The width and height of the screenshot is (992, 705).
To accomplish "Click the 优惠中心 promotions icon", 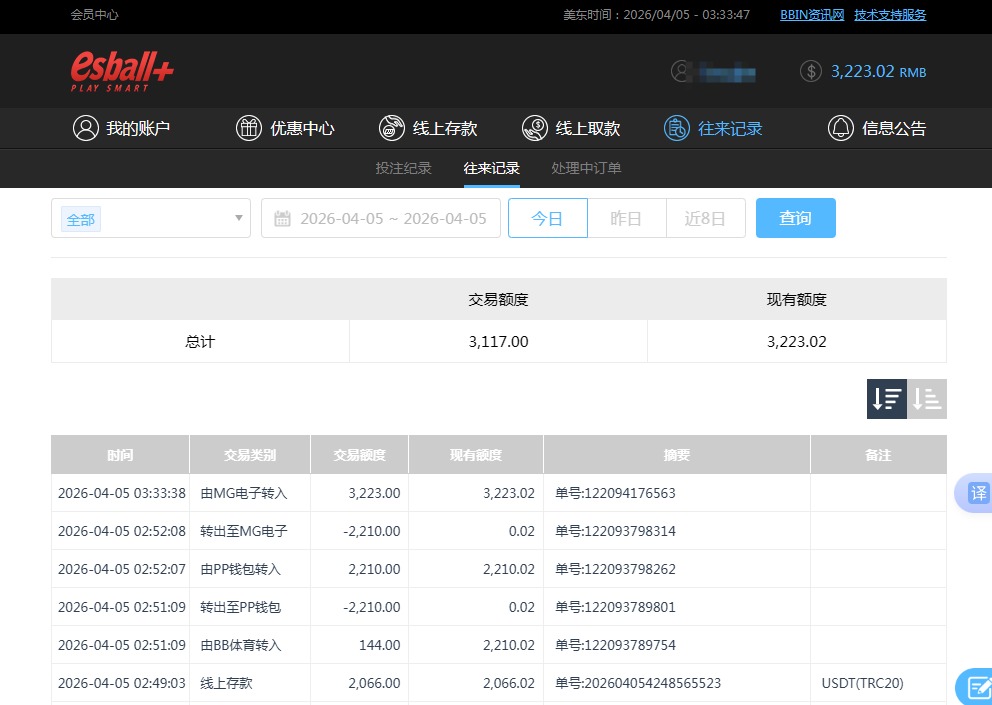I will coord(248,128).
